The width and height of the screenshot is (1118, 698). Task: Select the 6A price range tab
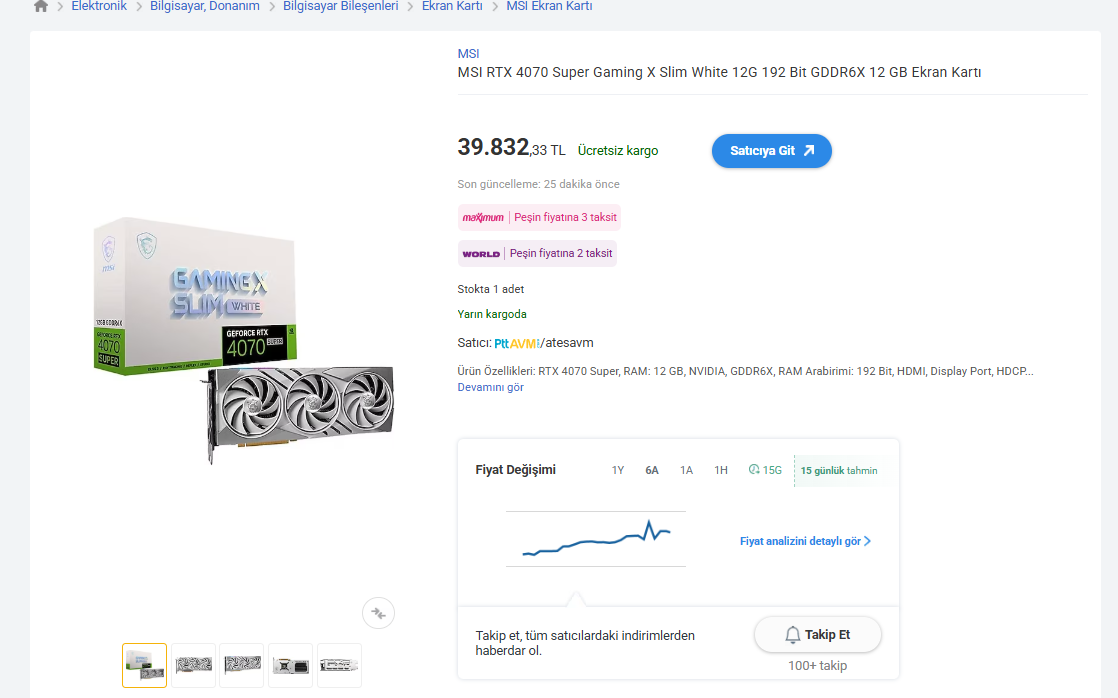tap(652, 470)
